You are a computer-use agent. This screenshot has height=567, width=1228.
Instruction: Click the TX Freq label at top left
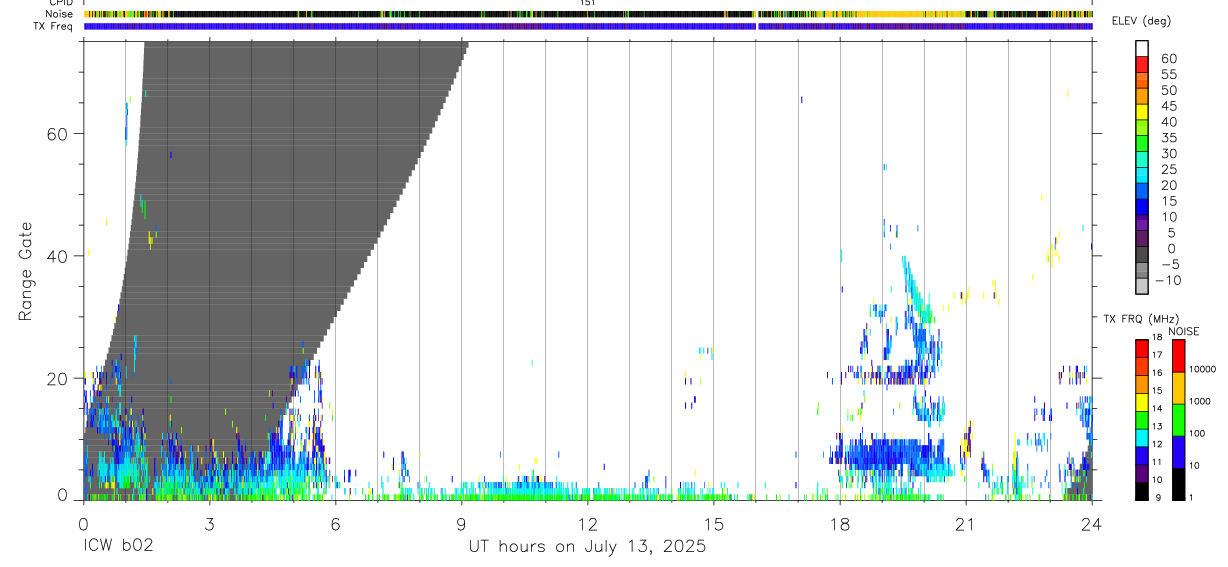(55, 25)
